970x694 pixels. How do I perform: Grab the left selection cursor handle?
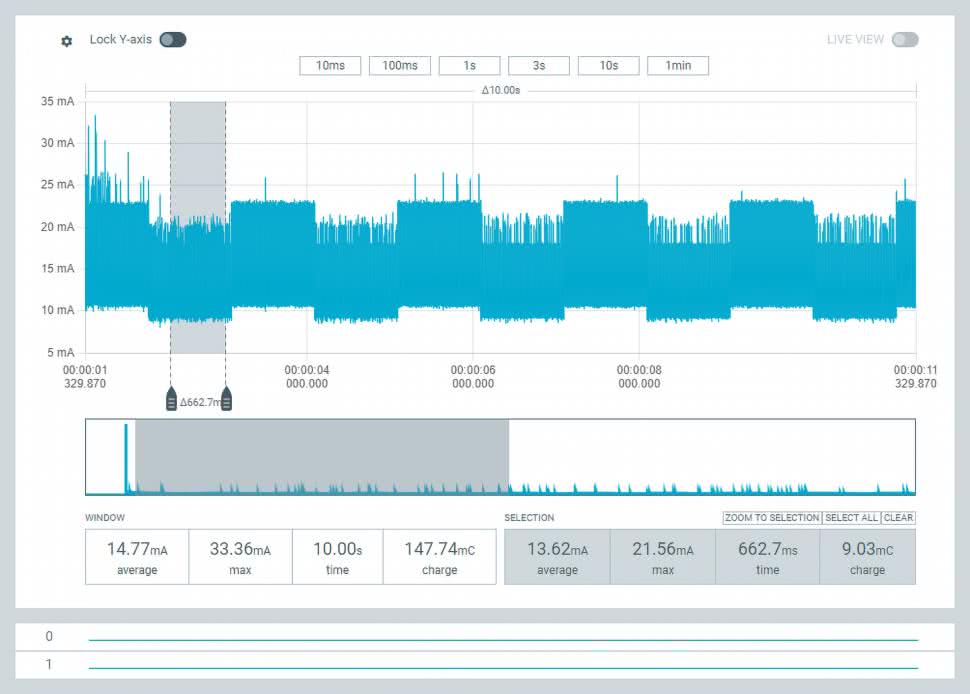[171, 401]
